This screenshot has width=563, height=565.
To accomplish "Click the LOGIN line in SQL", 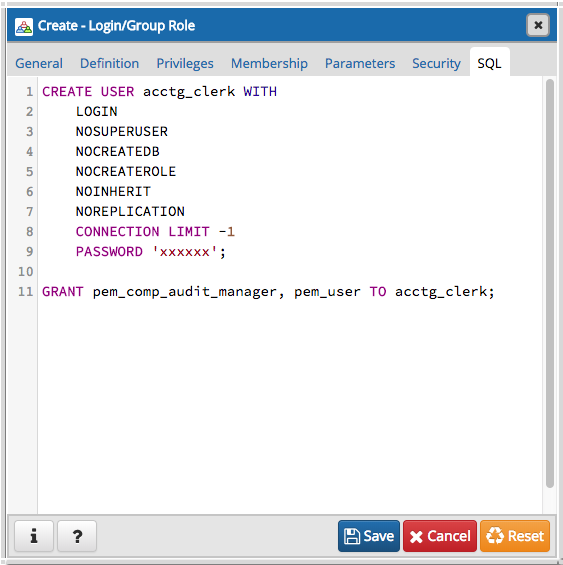I will pos(97,112).
